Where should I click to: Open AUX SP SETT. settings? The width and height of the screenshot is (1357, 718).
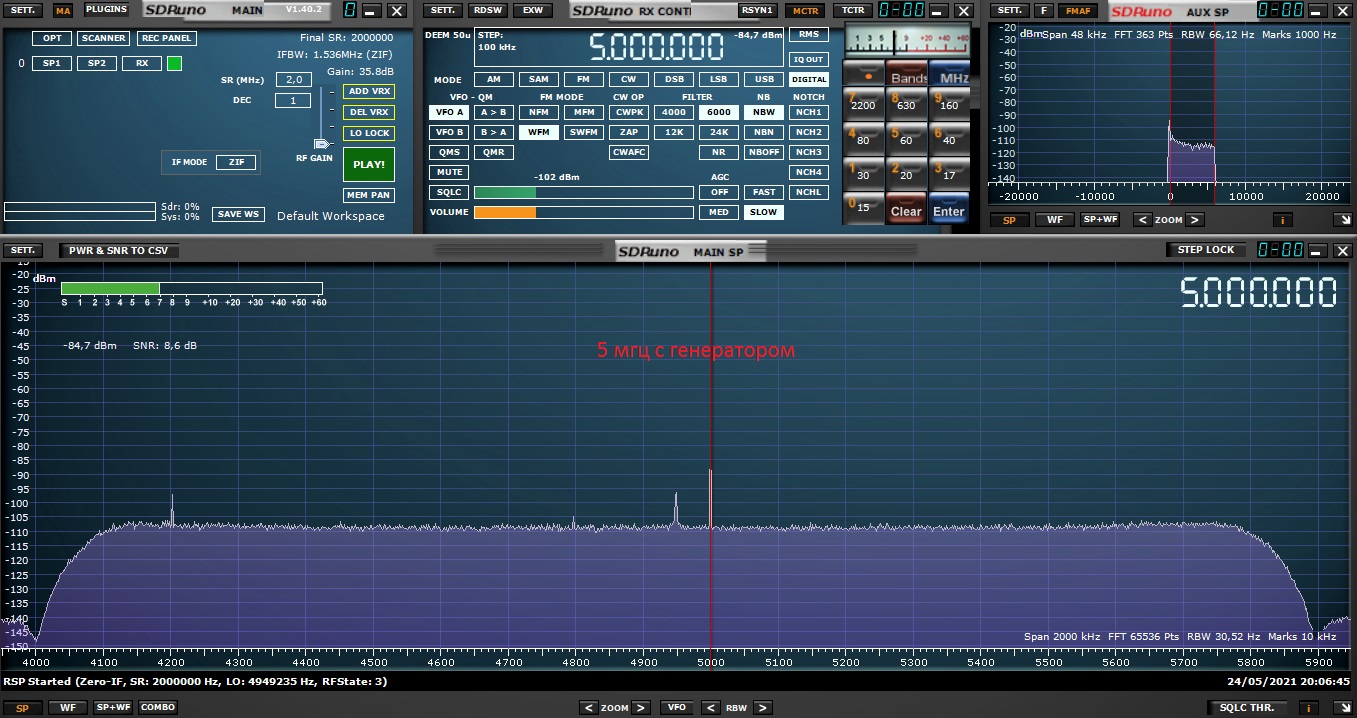click(x=1007, y=10)
